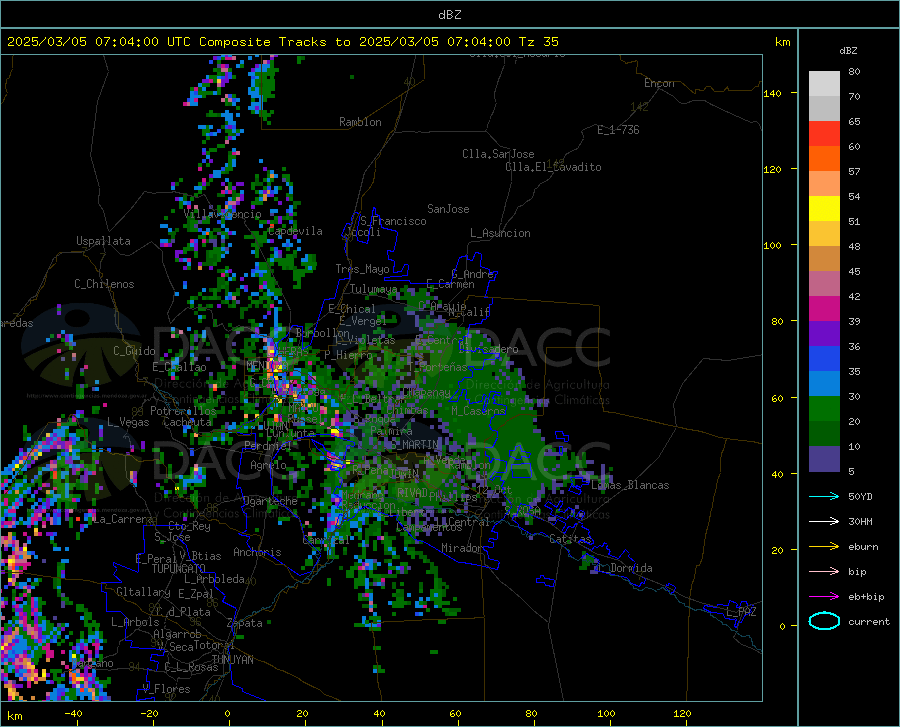900x727 pixels.
Task: Click the white 30HM arrow icon
Action: [x=824, y=522]
